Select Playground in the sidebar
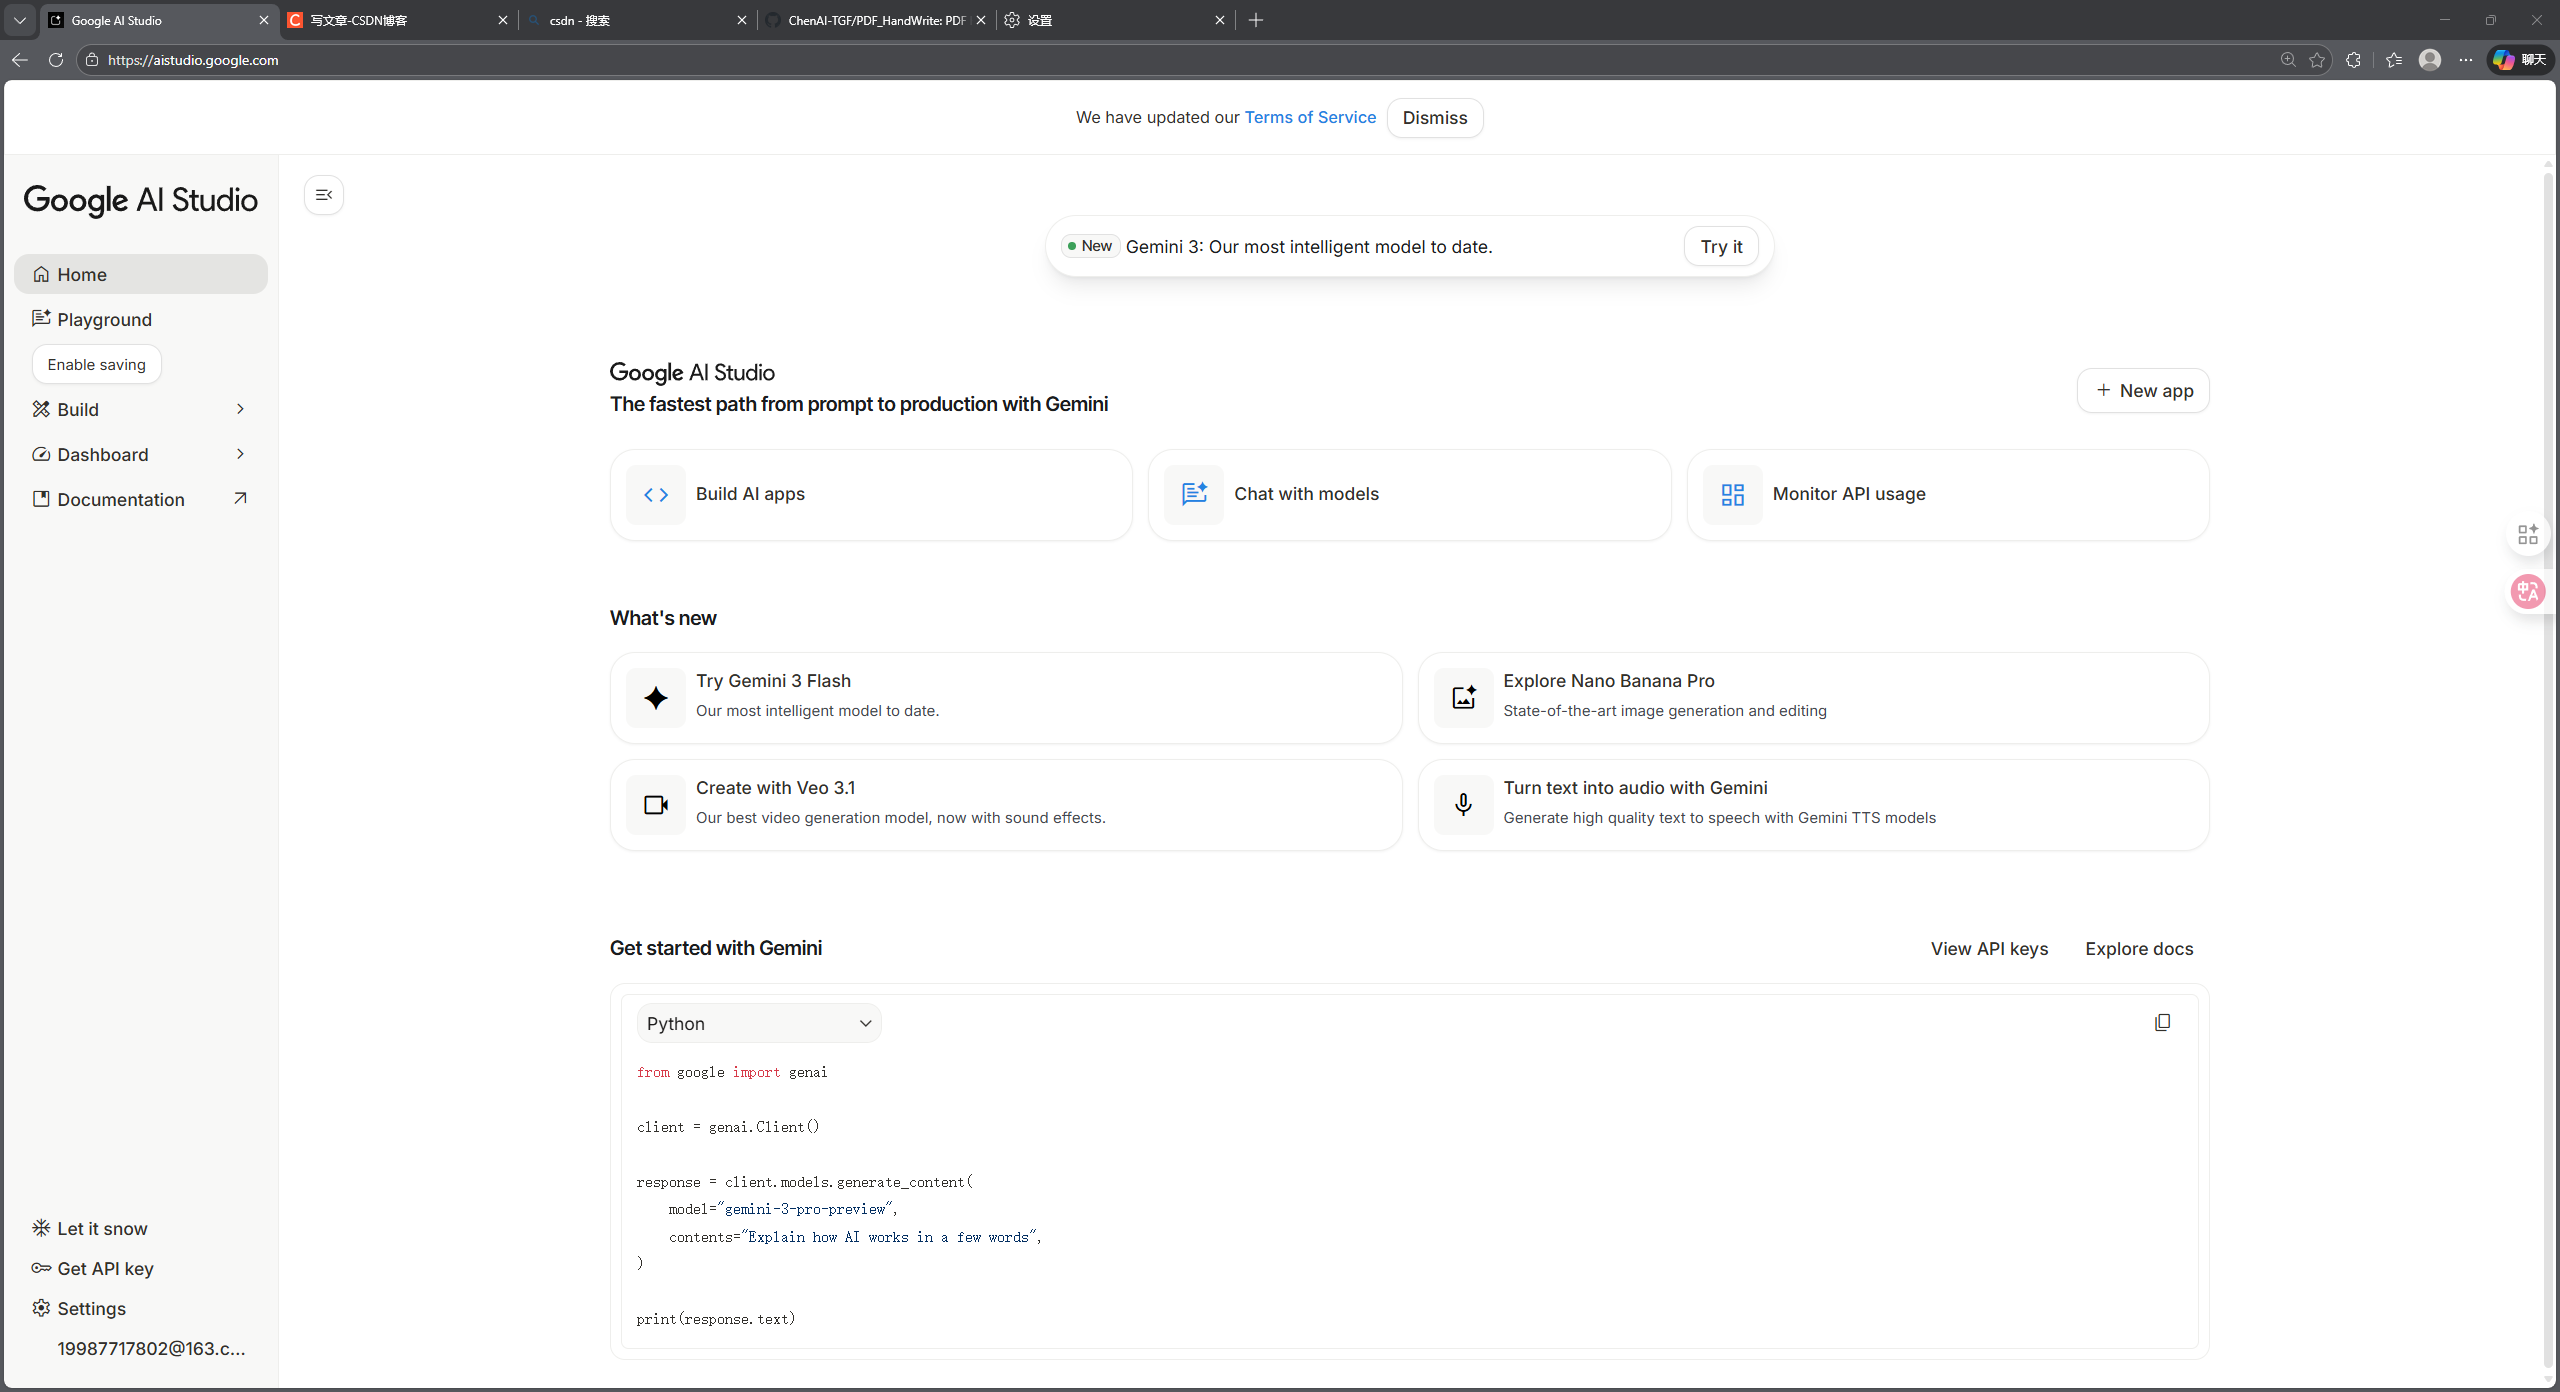 click(104, 319)
